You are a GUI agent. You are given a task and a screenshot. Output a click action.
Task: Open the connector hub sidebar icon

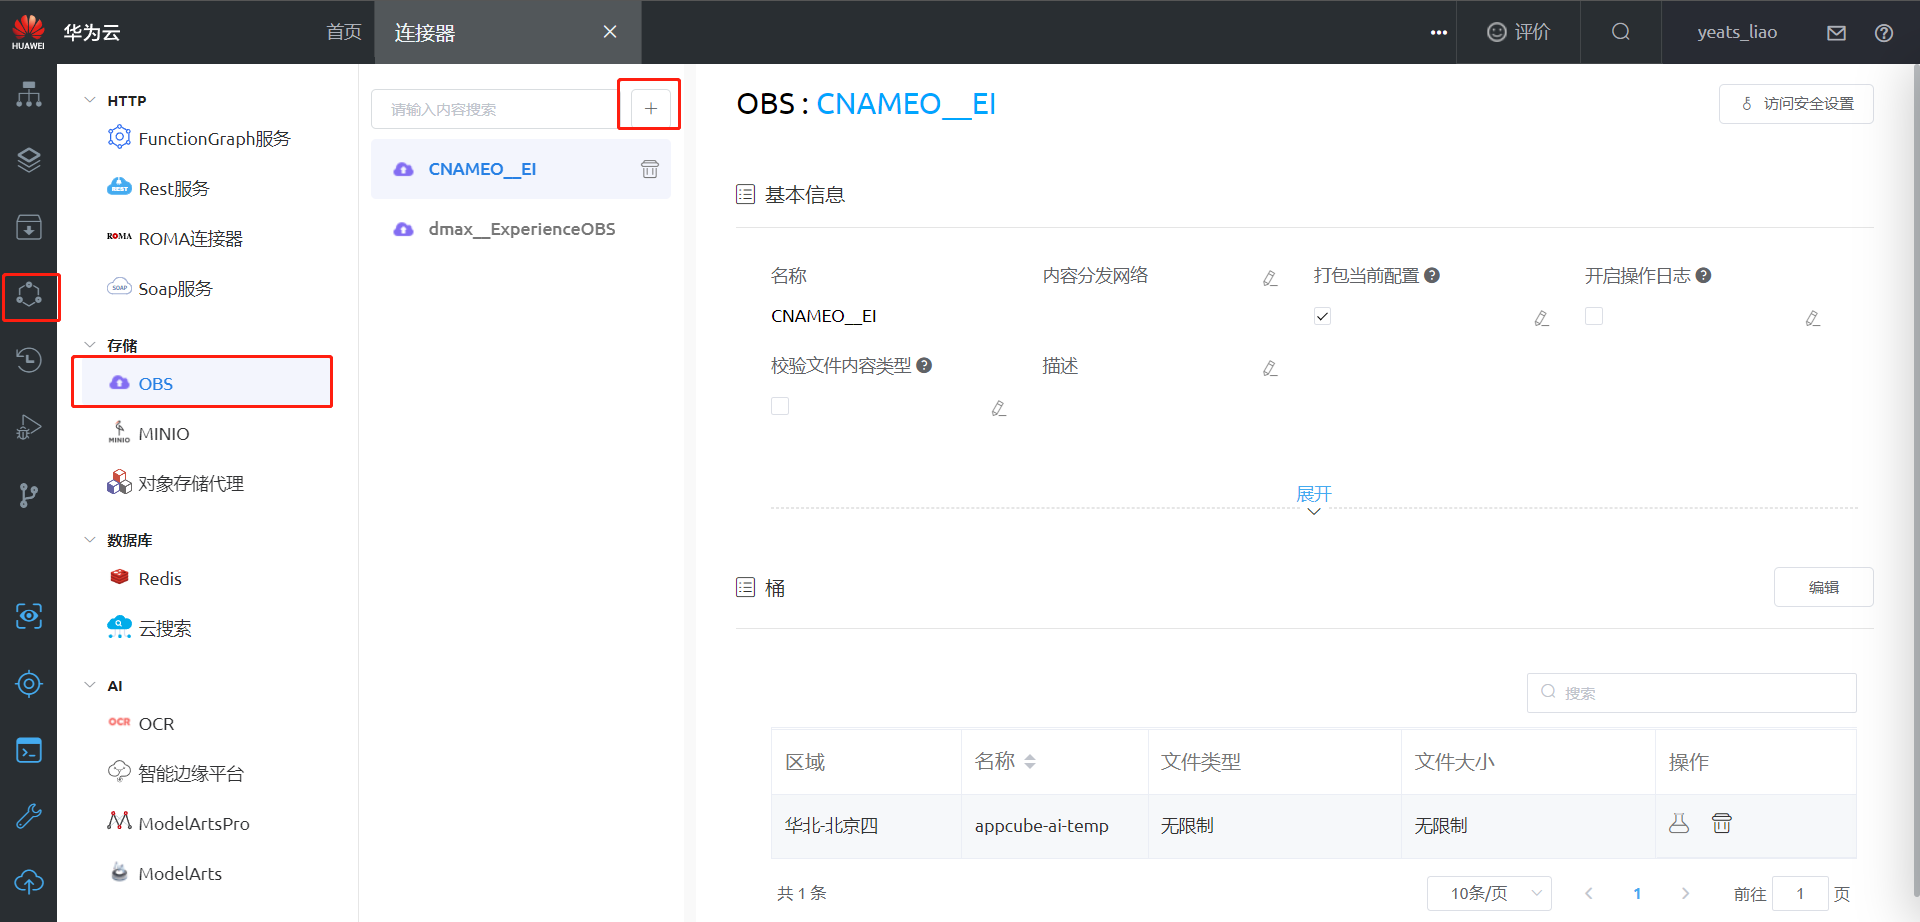tap(29, 294)
